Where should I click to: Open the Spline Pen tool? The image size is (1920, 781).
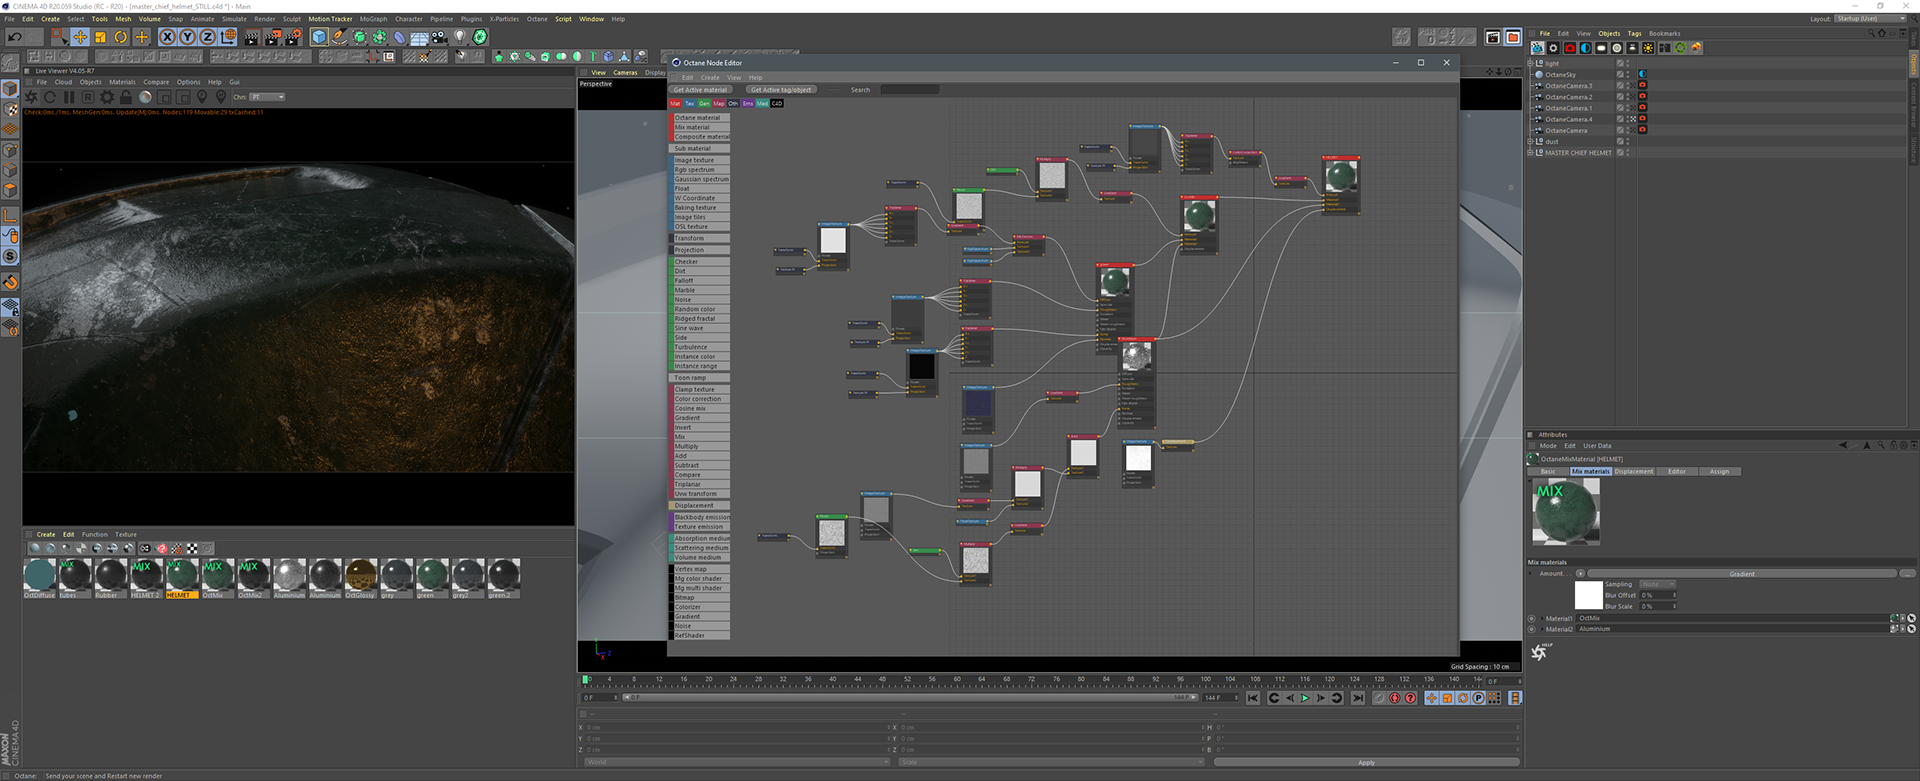tap(339, 37)
